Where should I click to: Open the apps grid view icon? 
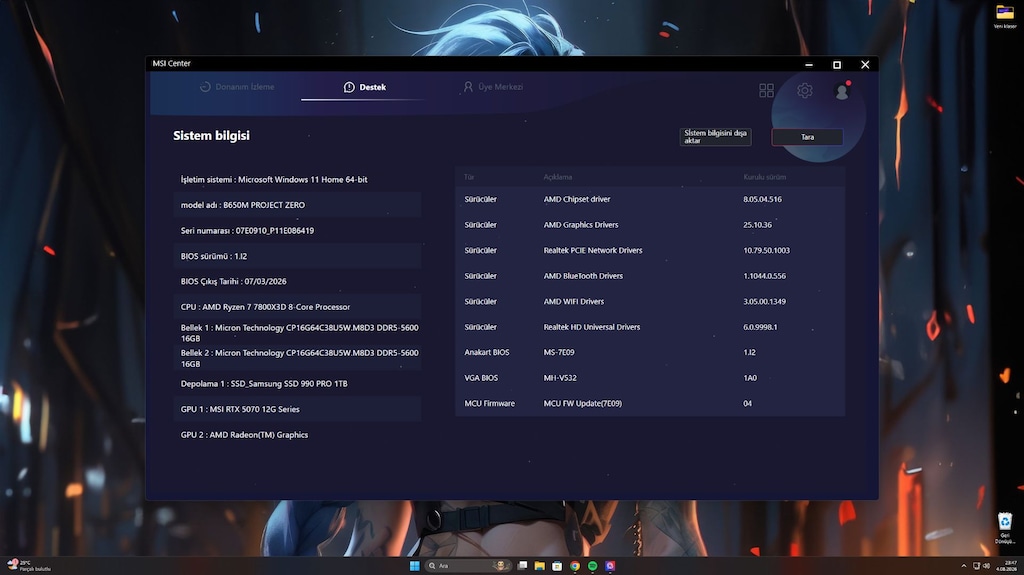click(x=767, y=90)
